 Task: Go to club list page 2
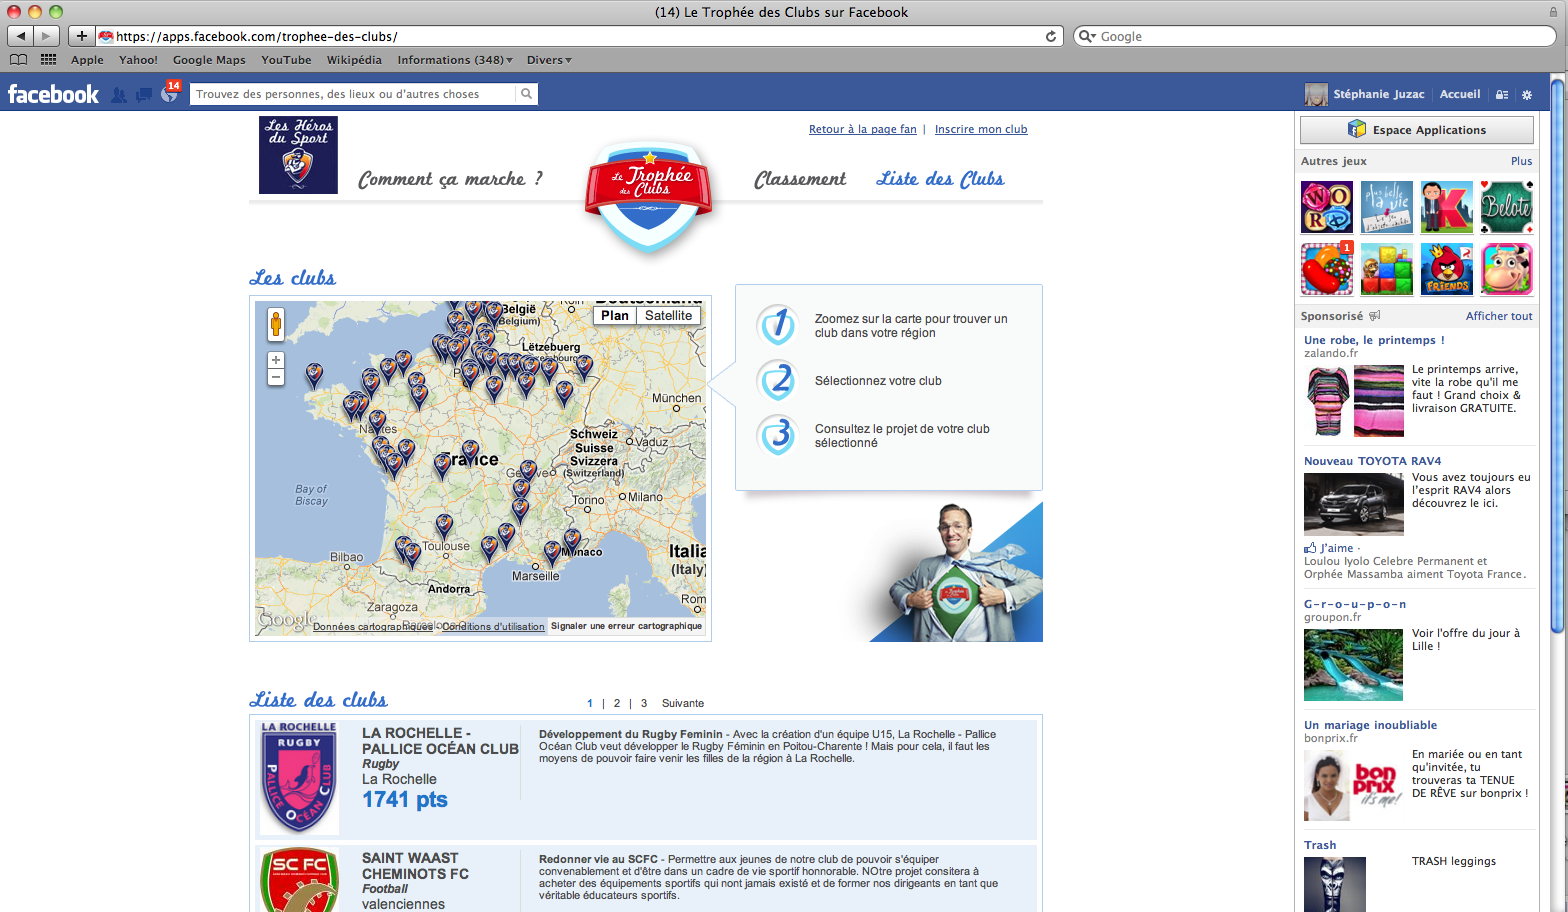coord(617,703)
